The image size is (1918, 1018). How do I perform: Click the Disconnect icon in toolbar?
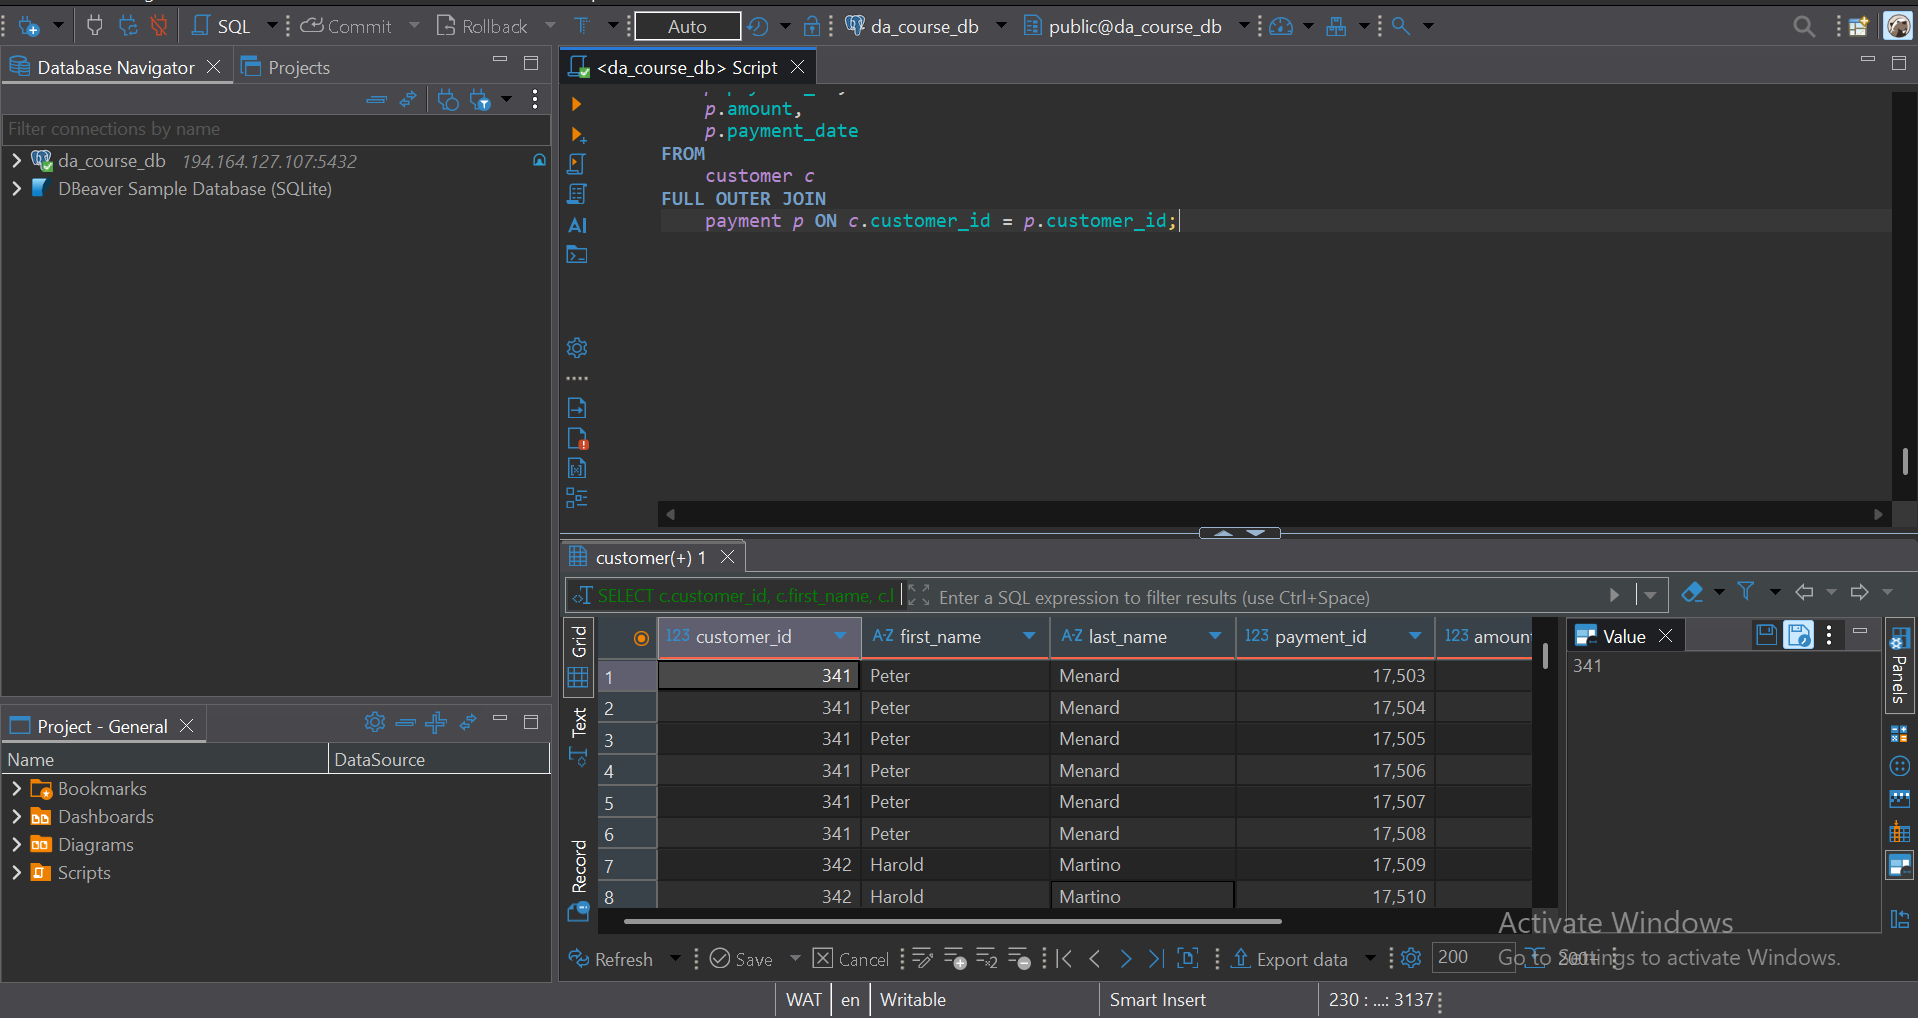click(x=159, y=26)
